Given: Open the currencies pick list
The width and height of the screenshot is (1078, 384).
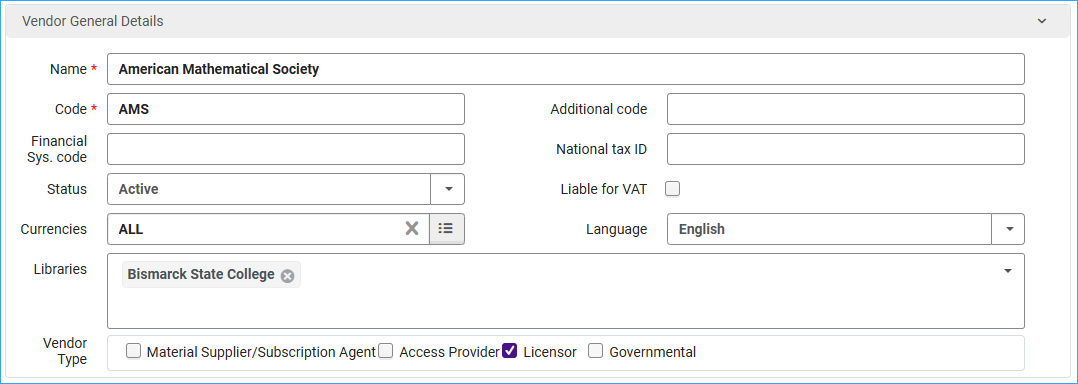Looking at the screenshot, I should coord(447,229).
